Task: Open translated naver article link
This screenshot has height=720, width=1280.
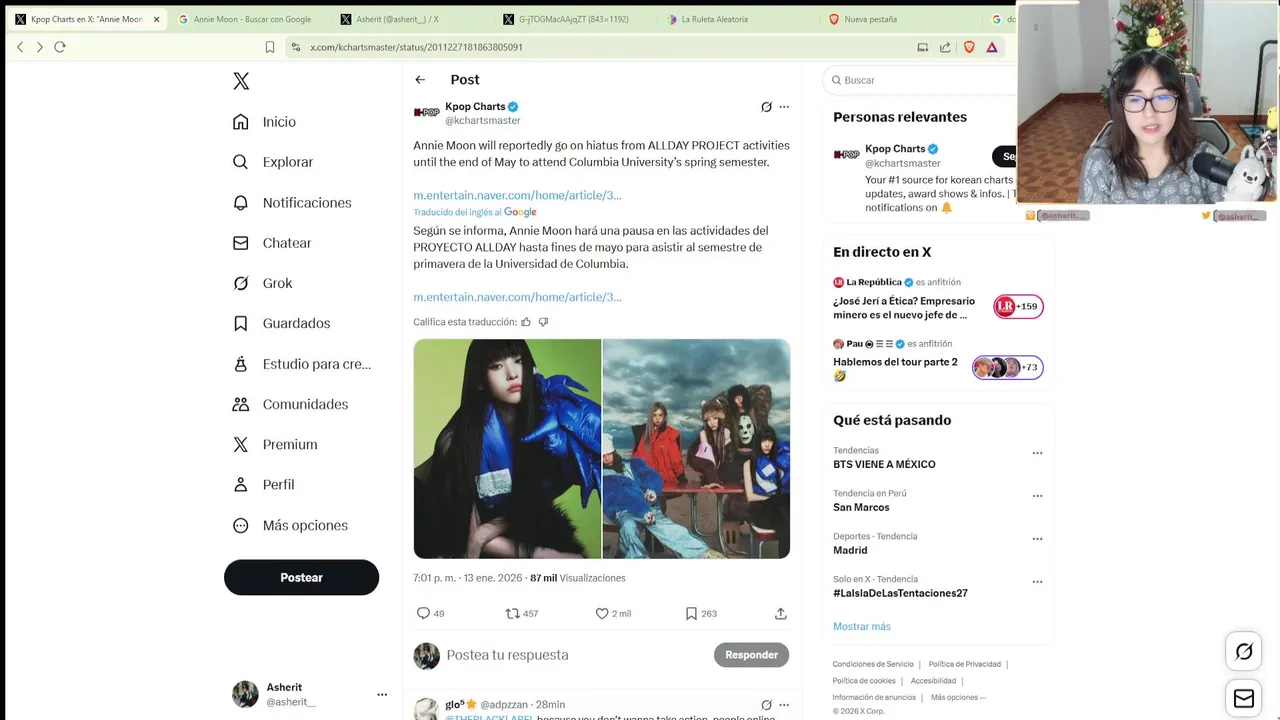Action: pyautogui.click(x=517, y=297)
